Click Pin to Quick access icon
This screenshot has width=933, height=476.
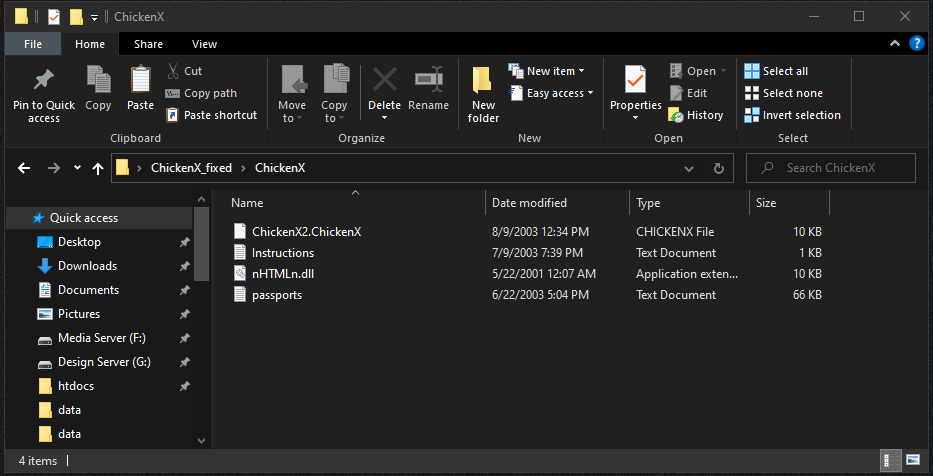[x=44, y=80]
